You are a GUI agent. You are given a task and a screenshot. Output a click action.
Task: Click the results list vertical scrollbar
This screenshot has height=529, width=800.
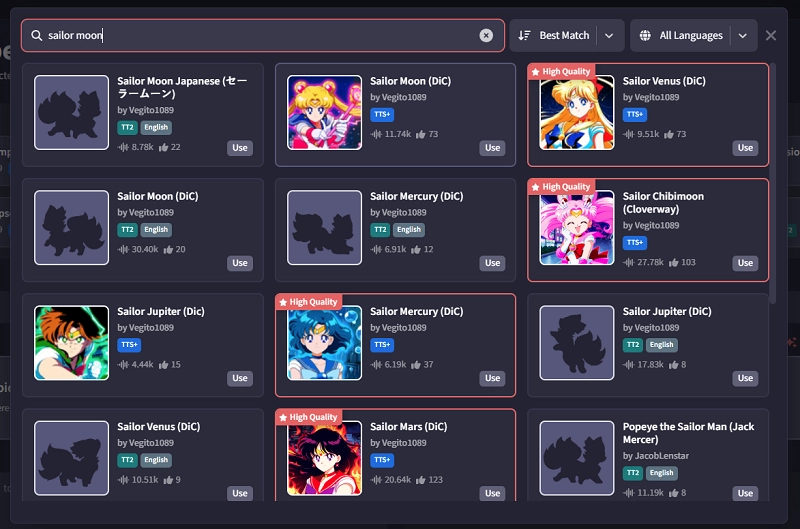772,184
